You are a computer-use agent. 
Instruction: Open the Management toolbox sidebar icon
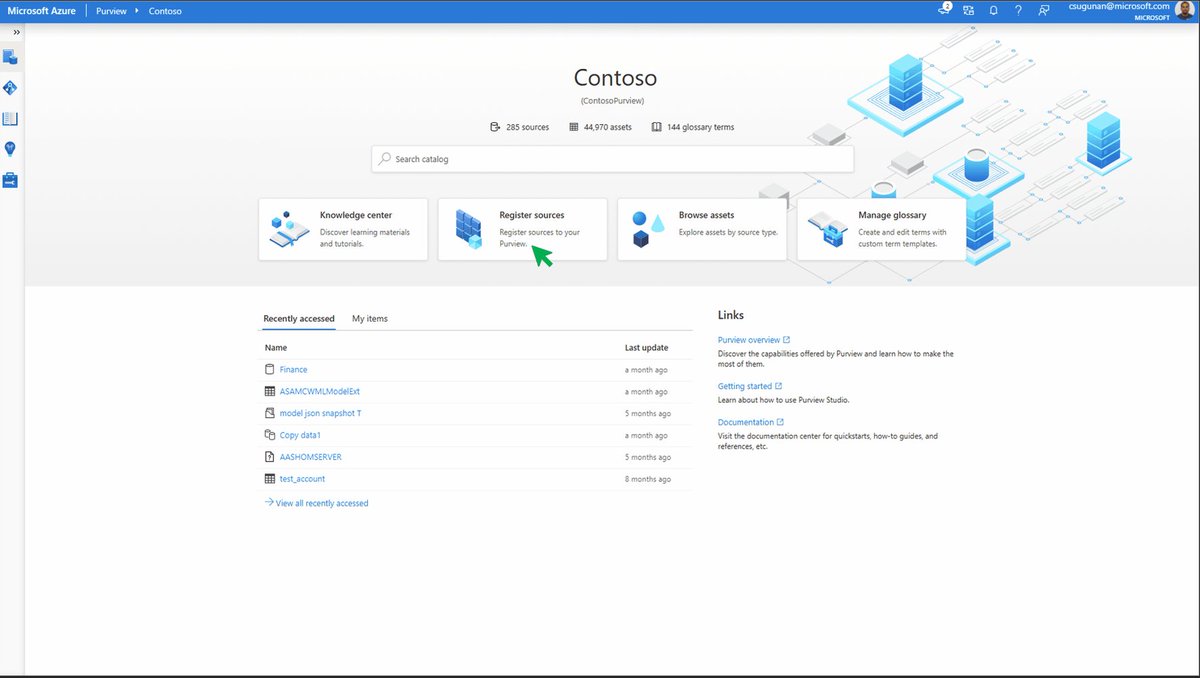10,180
